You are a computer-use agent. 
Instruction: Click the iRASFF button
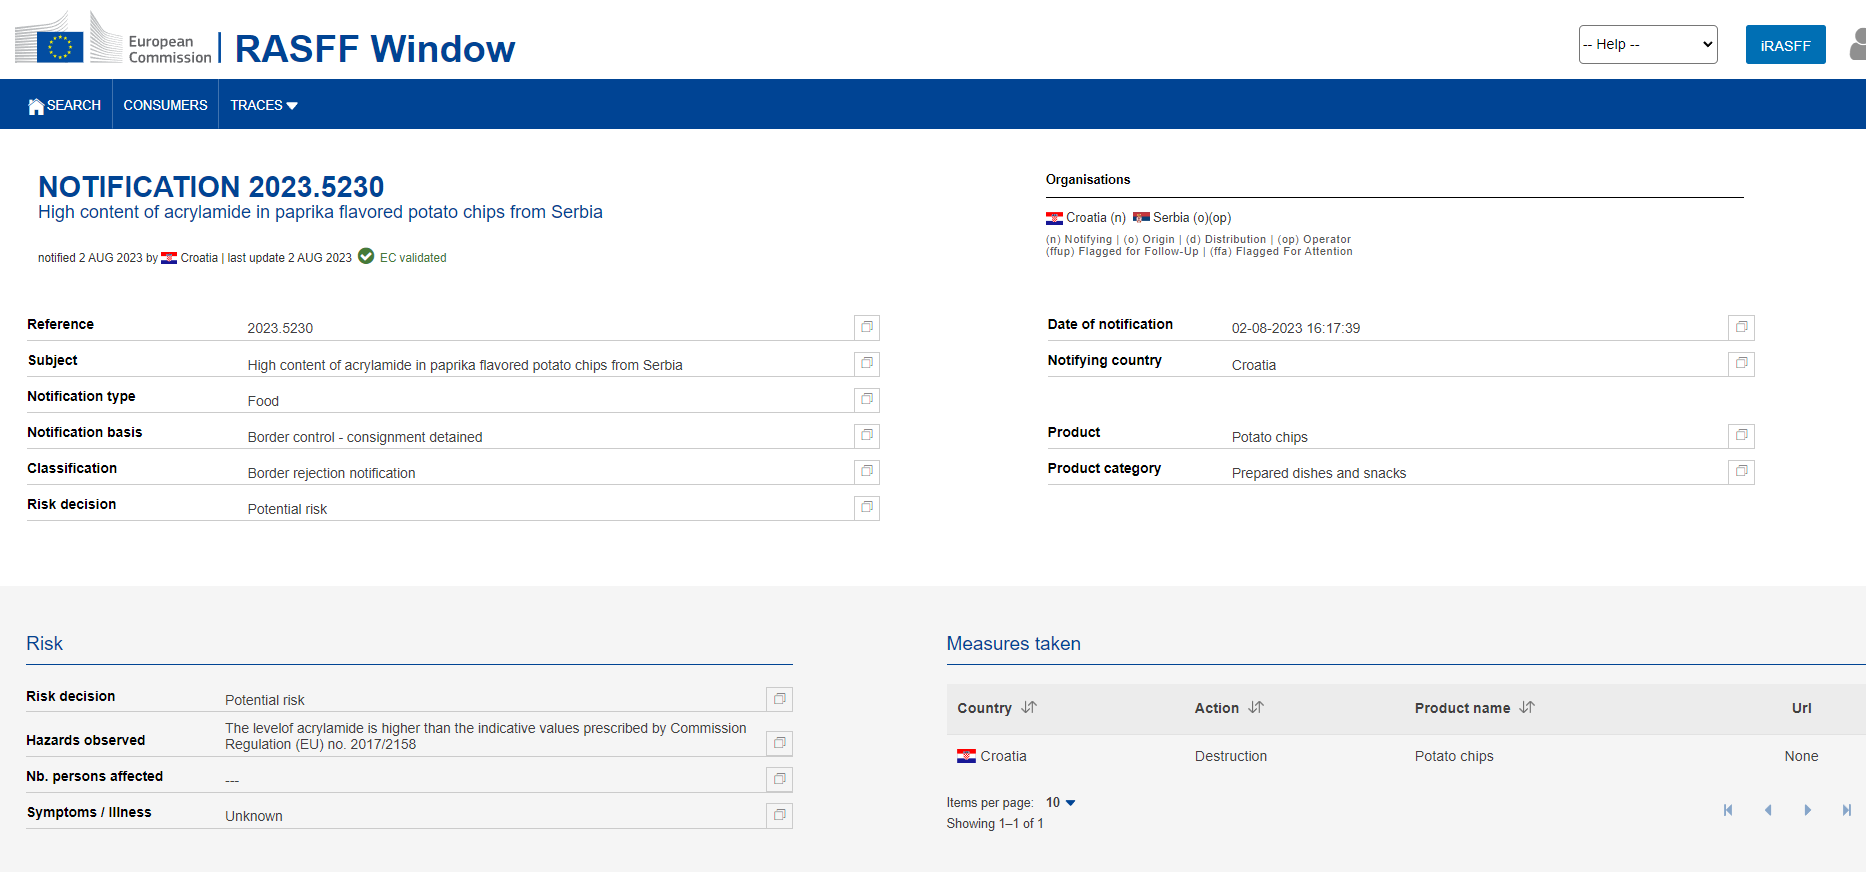point(1785,45)
